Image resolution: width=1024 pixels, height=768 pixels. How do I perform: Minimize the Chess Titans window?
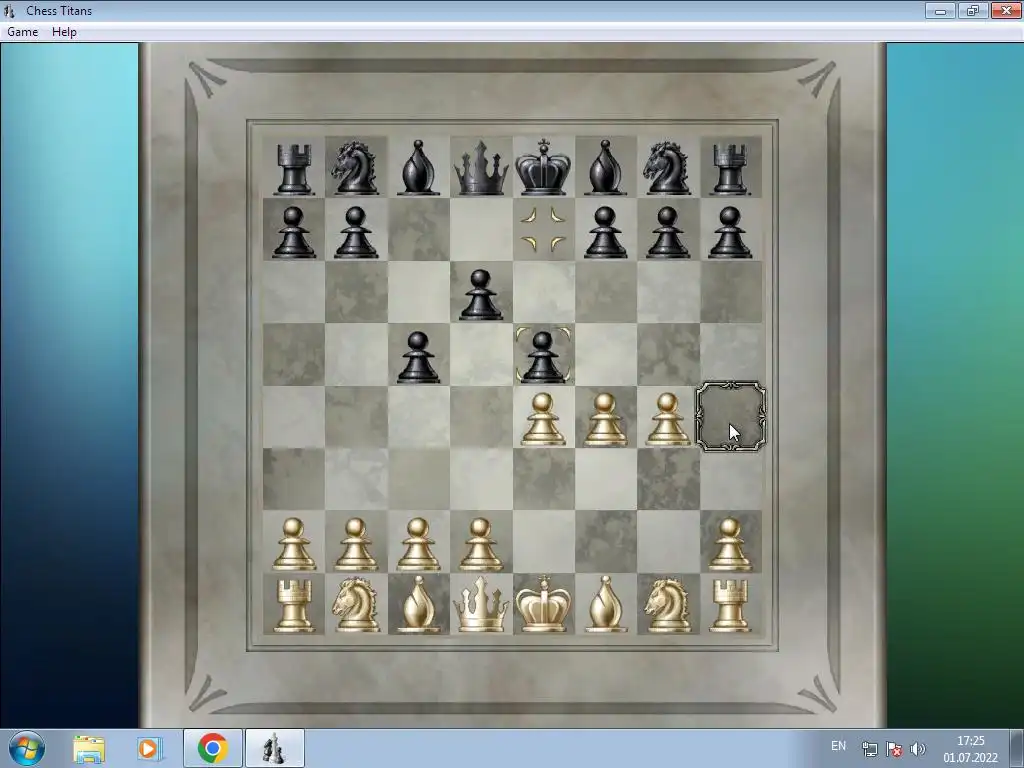click(940, 10)
